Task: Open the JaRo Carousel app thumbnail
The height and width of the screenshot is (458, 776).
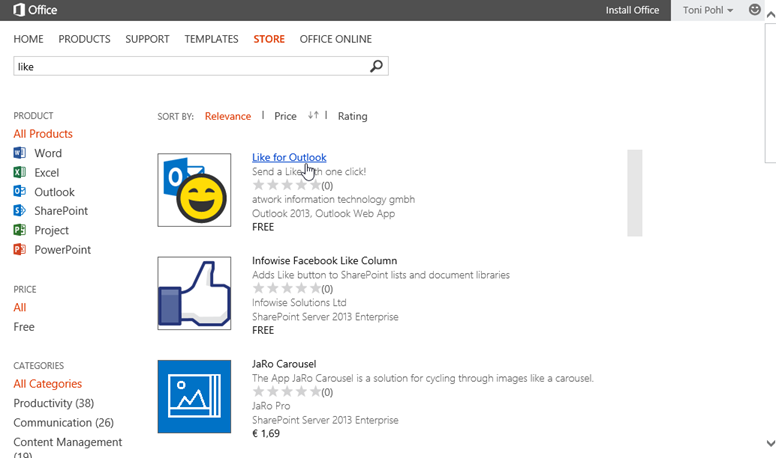Action: pos(194,397)
